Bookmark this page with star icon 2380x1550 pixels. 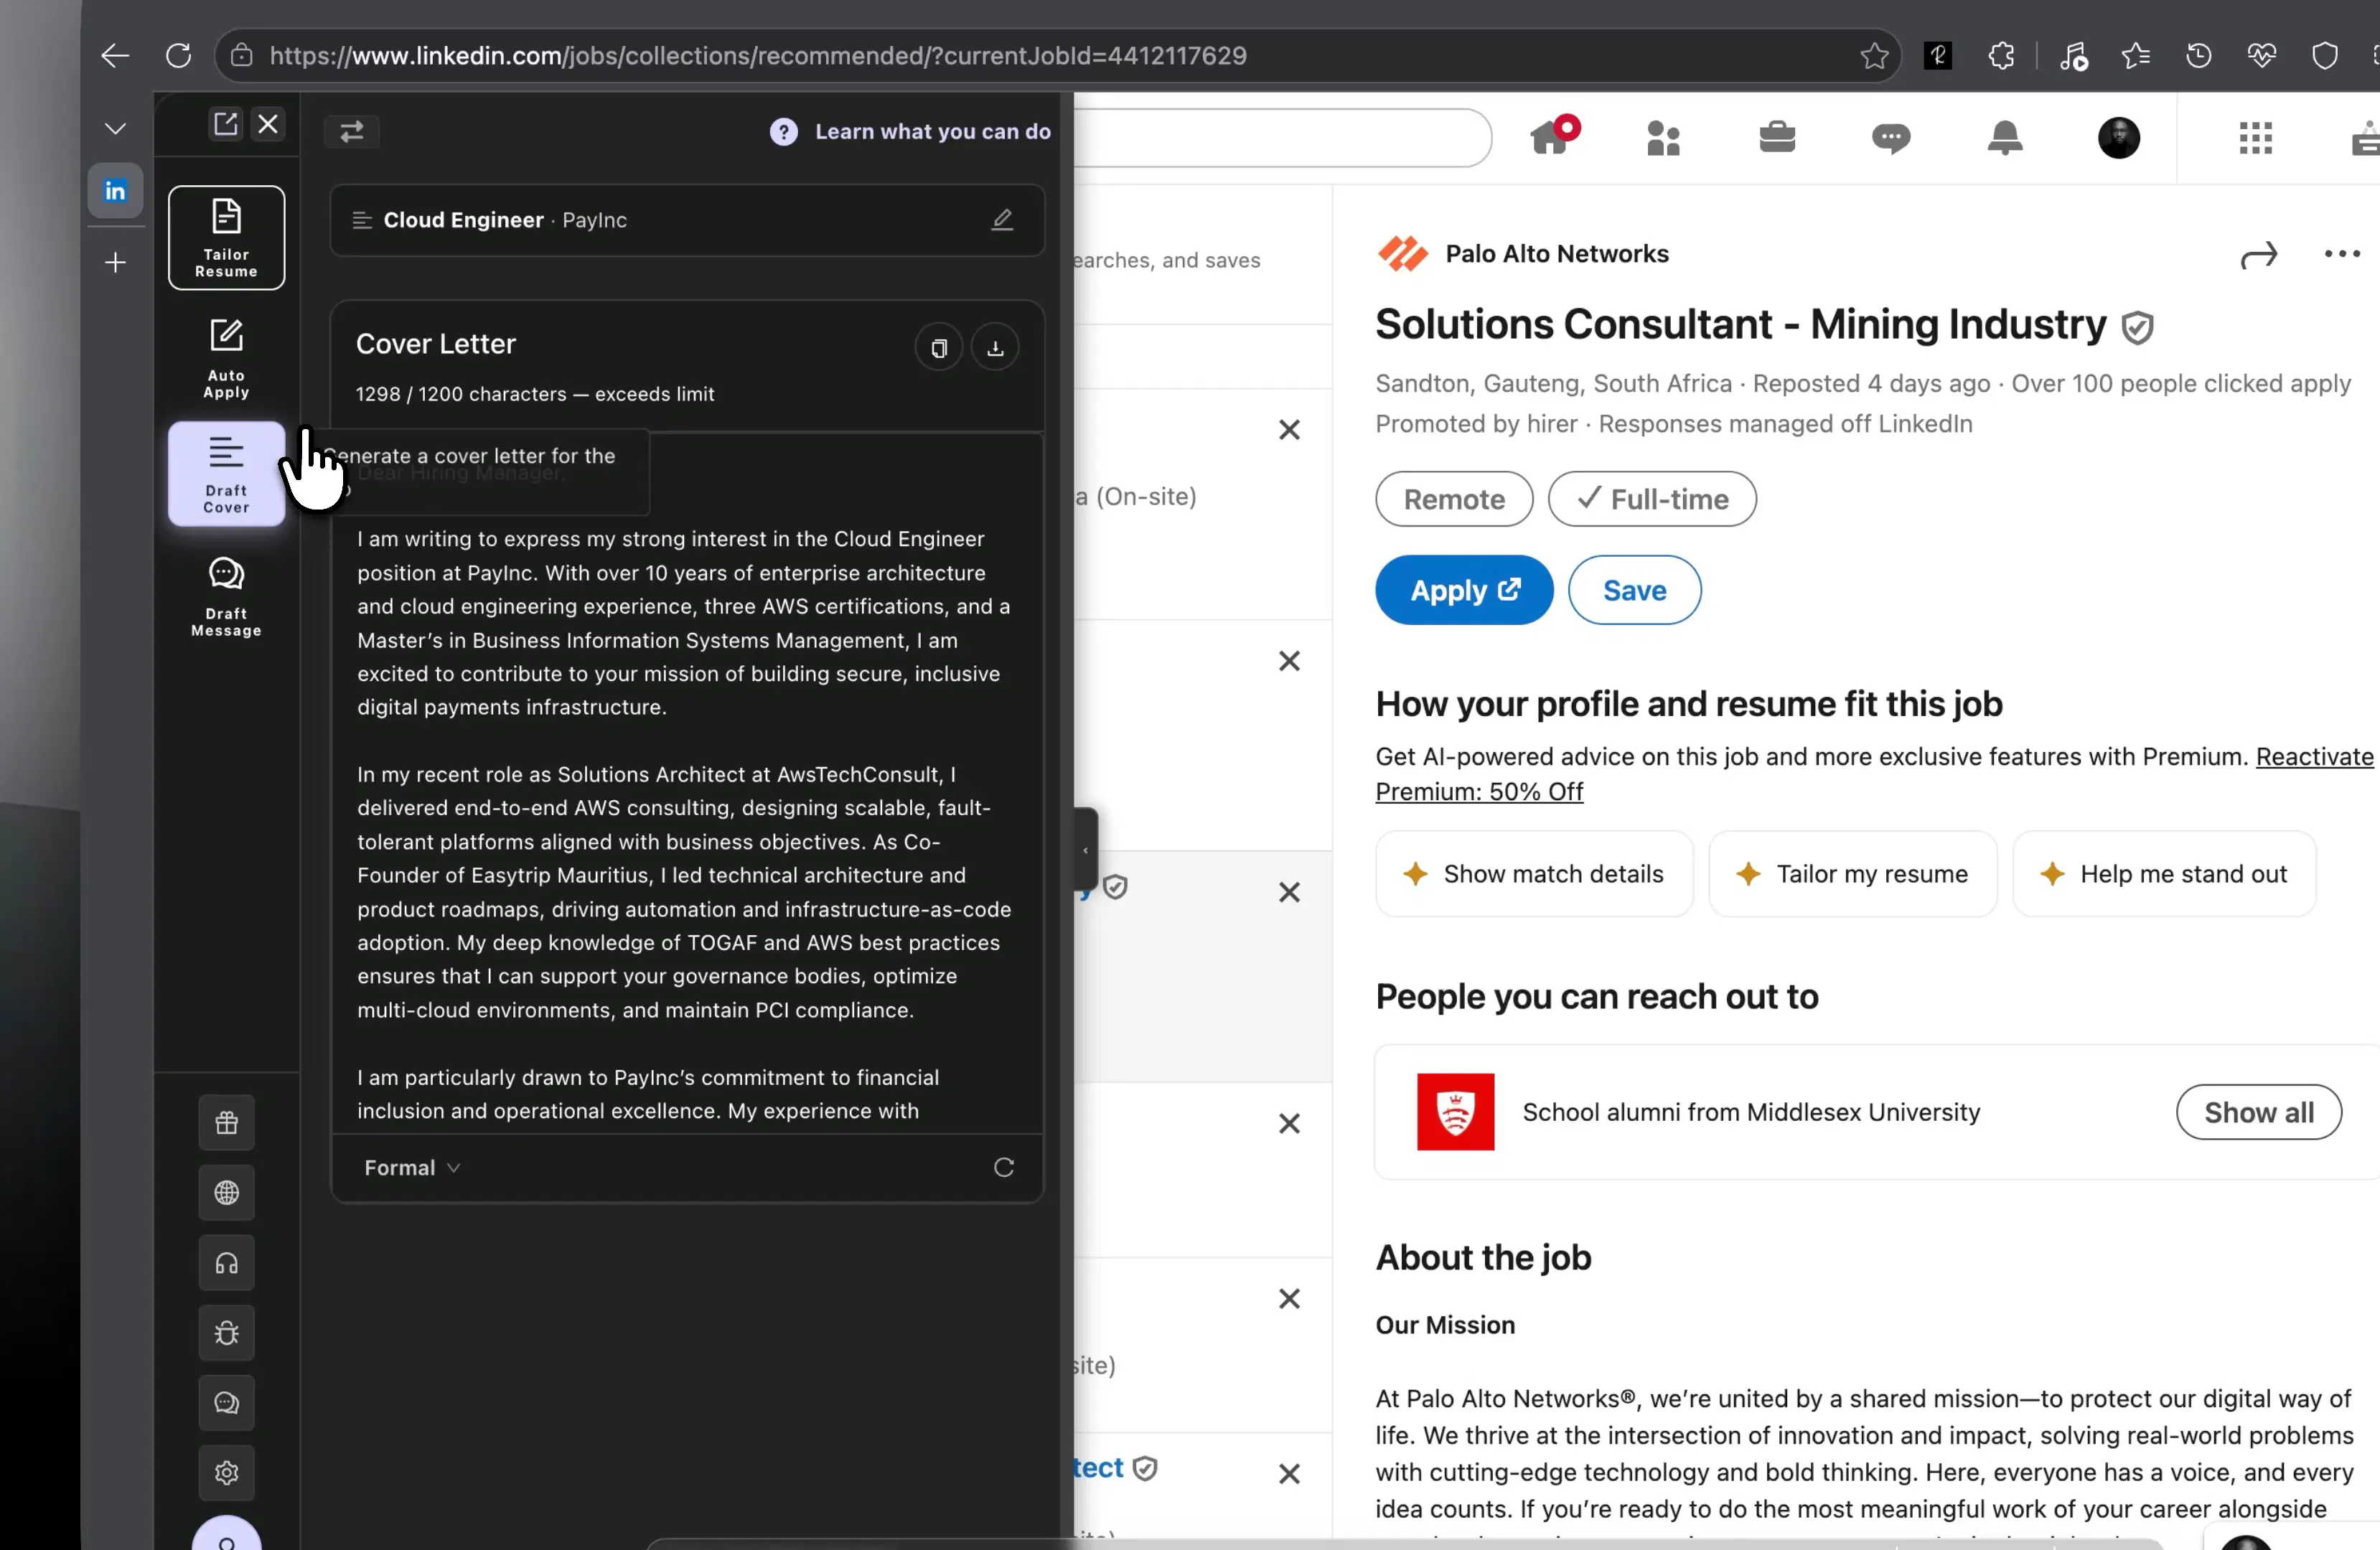(x=1874, y=55)
